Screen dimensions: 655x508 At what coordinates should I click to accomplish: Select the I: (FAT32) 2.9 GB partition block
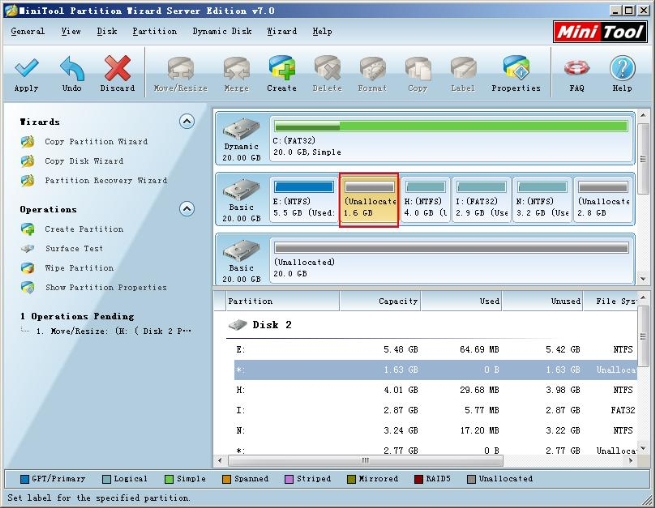[x=482, y=200]
